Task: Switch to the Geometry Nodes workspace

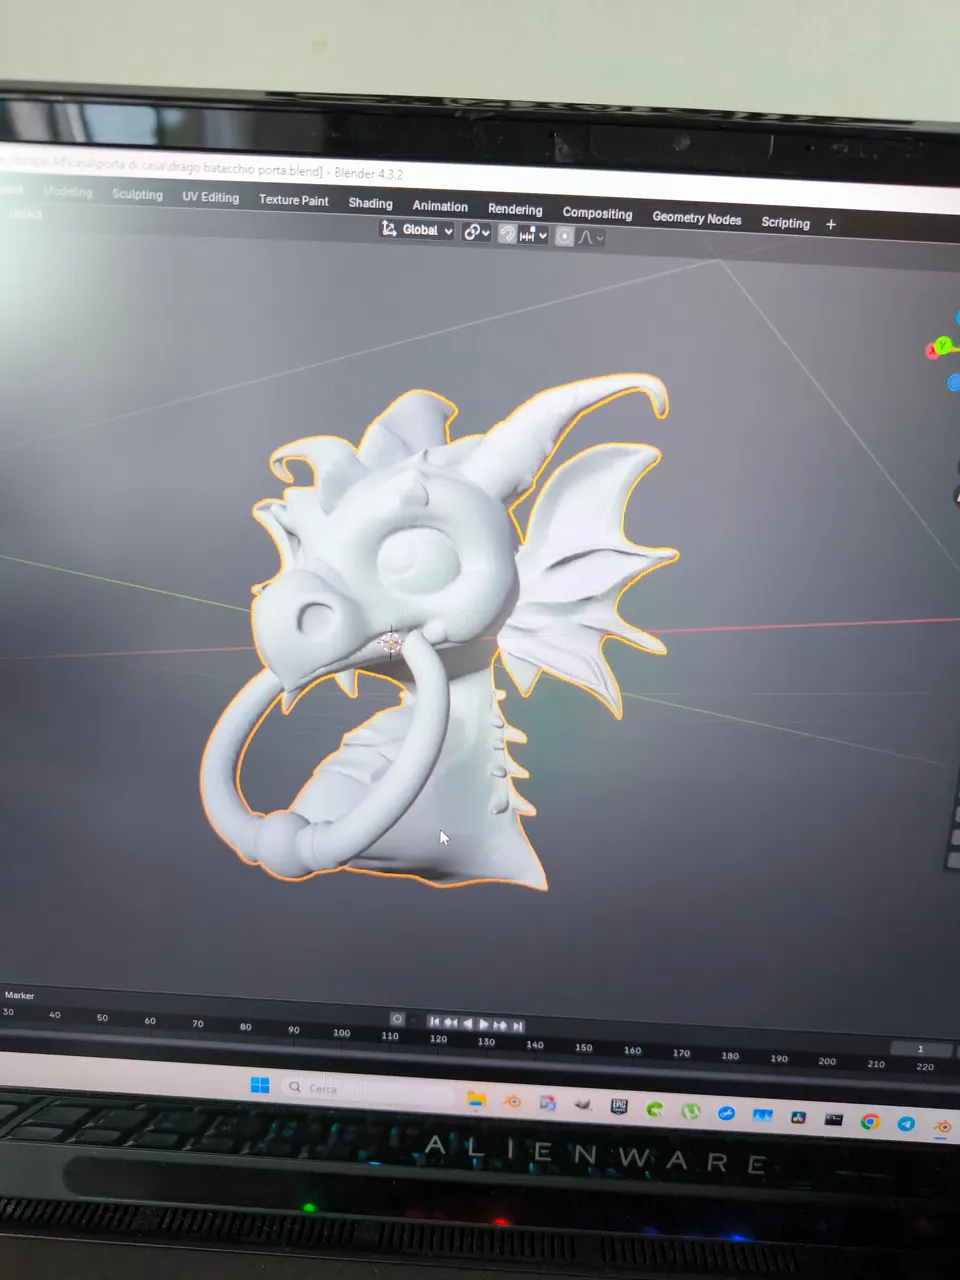Action: [697, 218]
